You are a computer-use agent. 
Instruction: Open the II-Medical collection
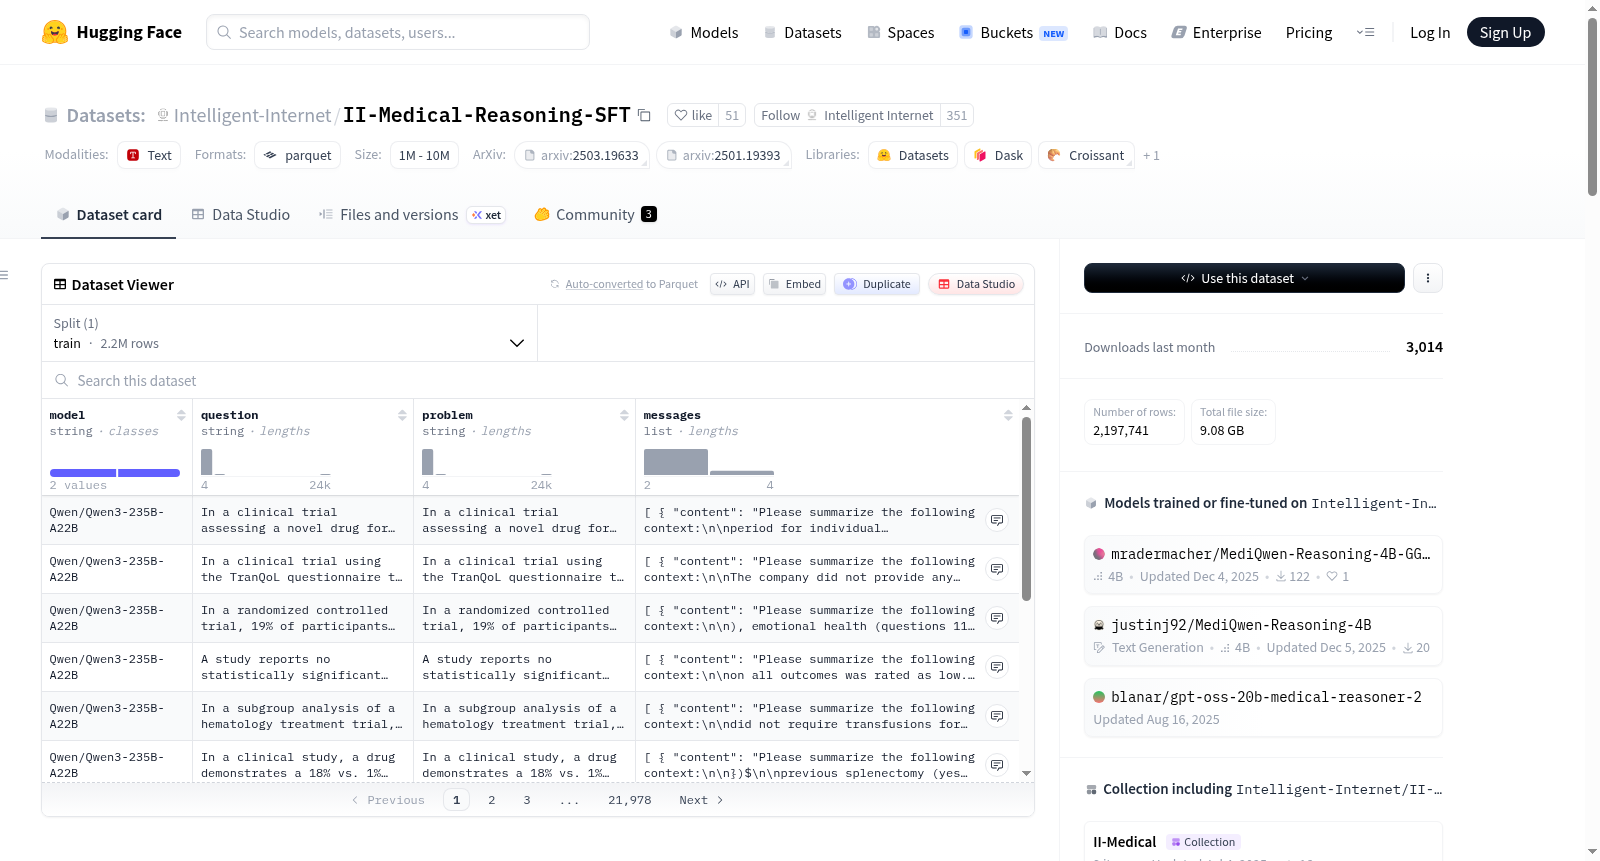[1263, 842]
